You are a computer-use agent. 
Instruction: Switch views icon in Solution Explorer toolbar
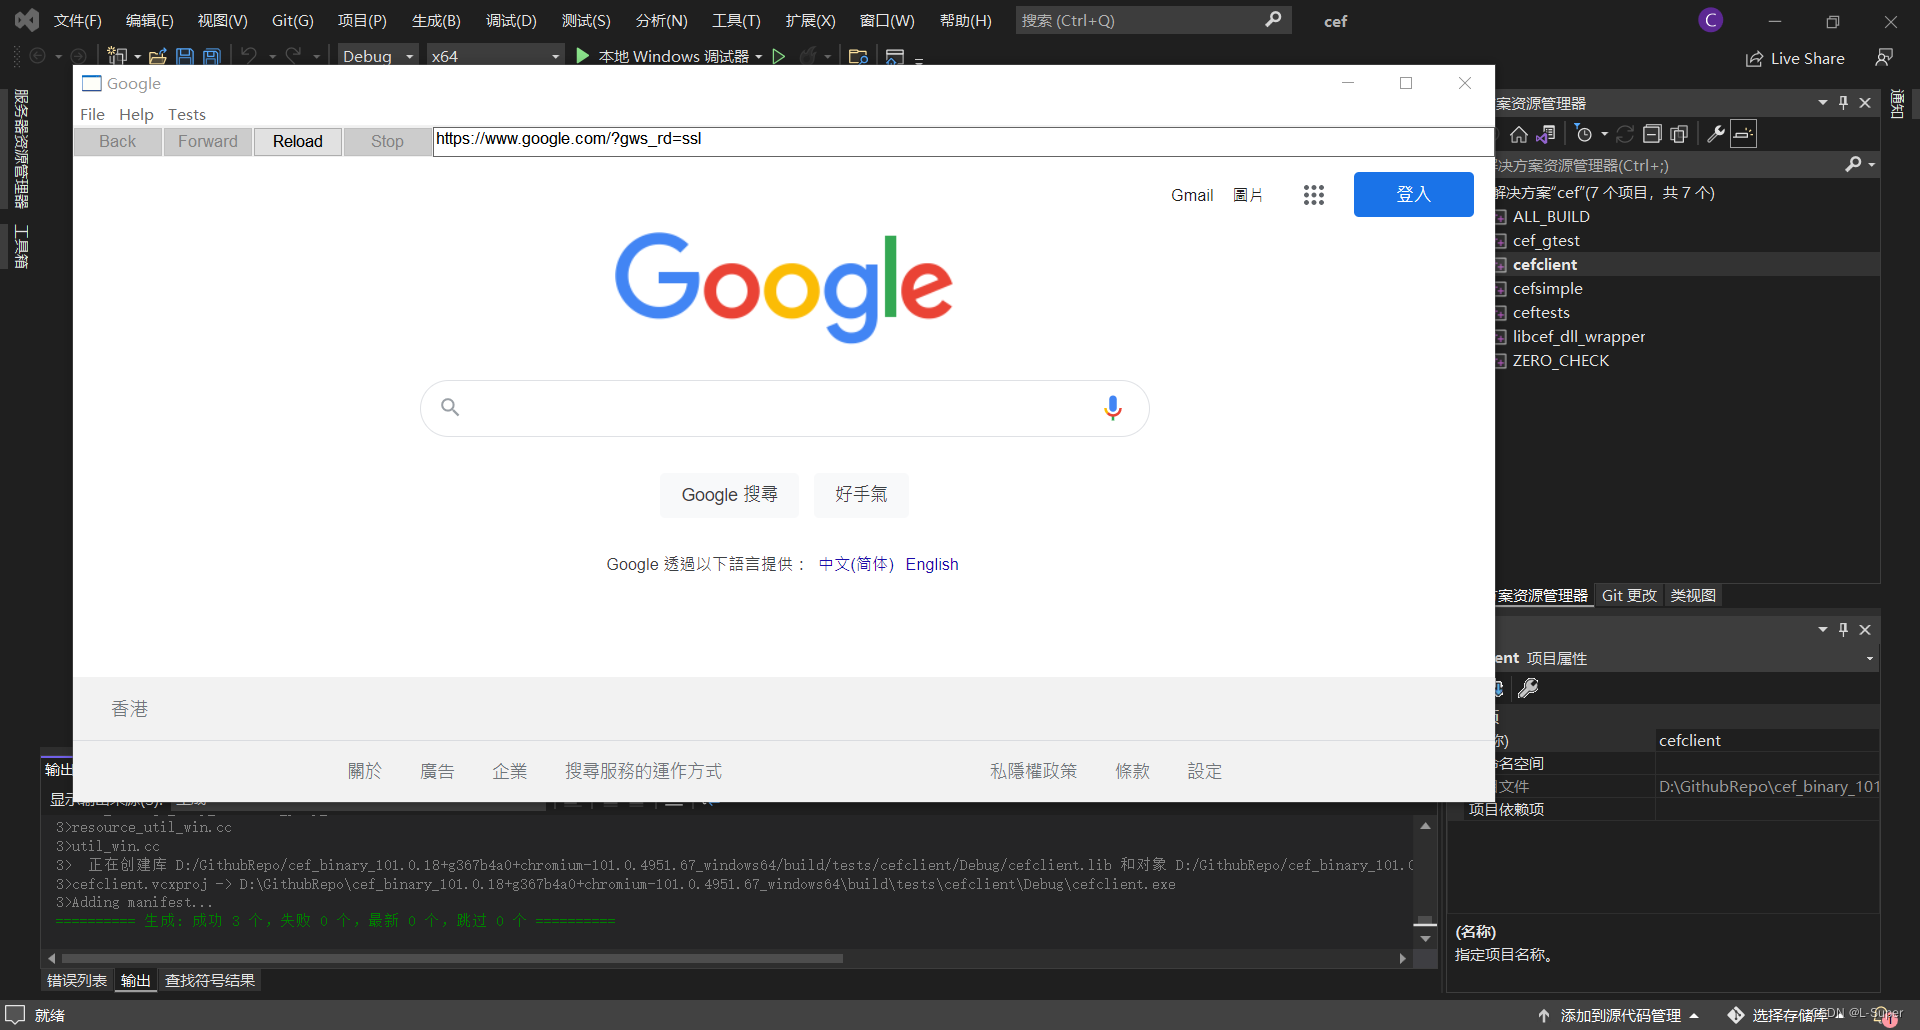pyautogui.click(x=1546, y=134)
